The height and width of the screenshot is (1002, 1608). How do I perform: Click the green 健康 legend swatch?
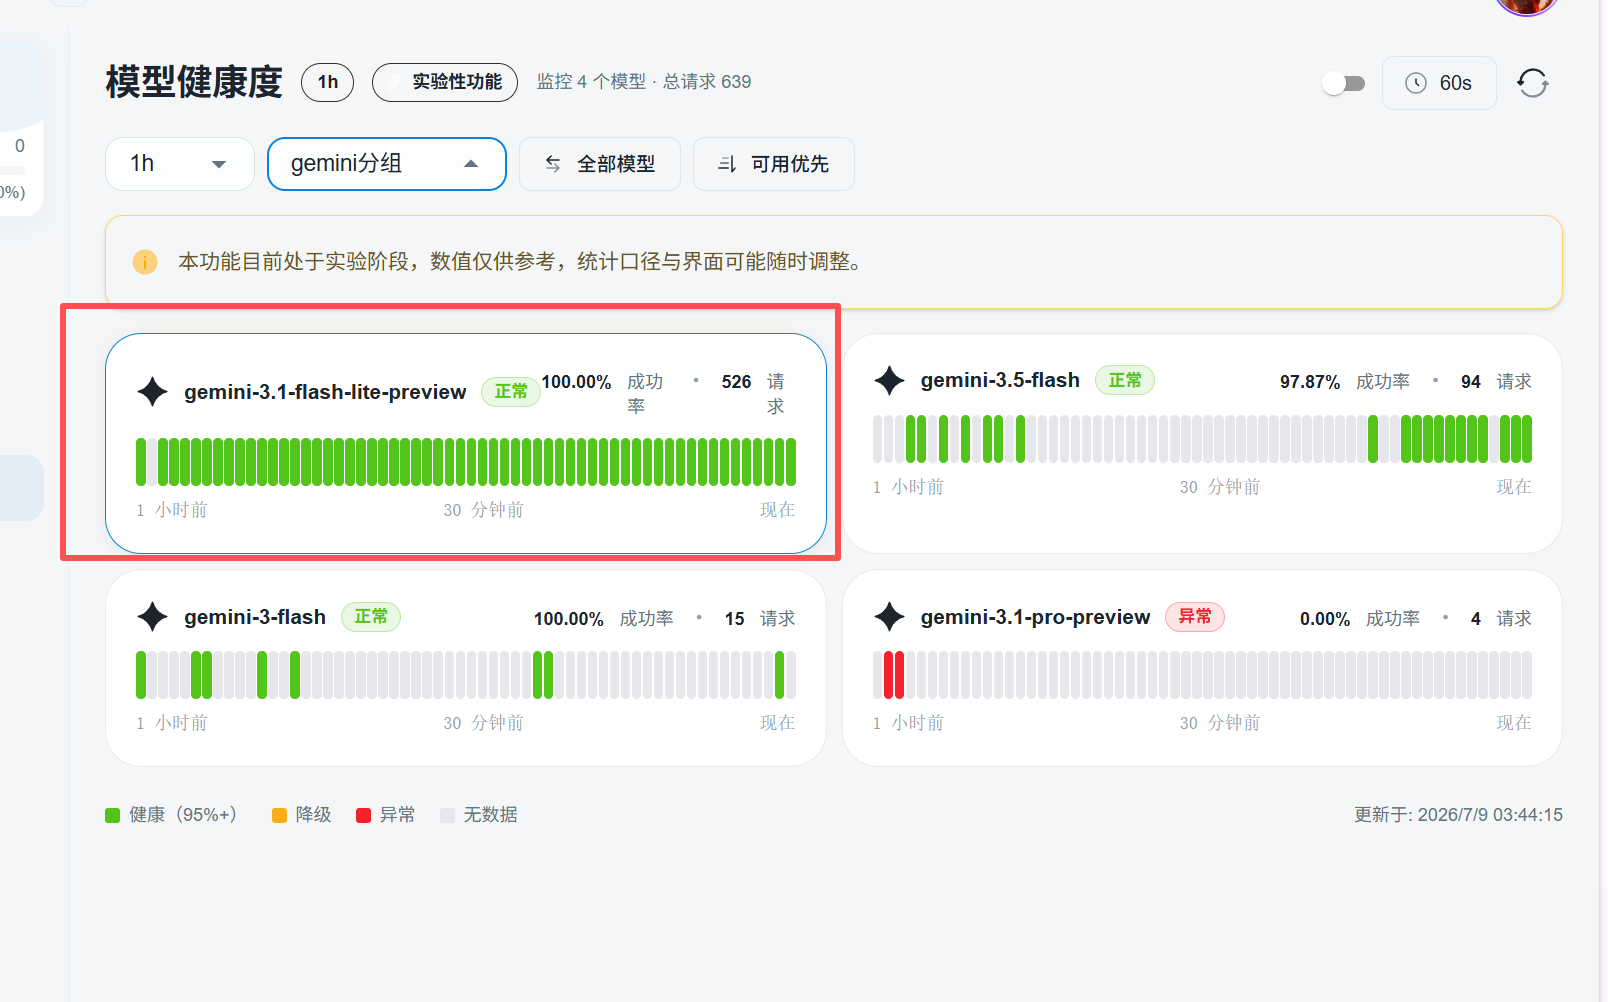pyautogui.click(x=113, y=815)
